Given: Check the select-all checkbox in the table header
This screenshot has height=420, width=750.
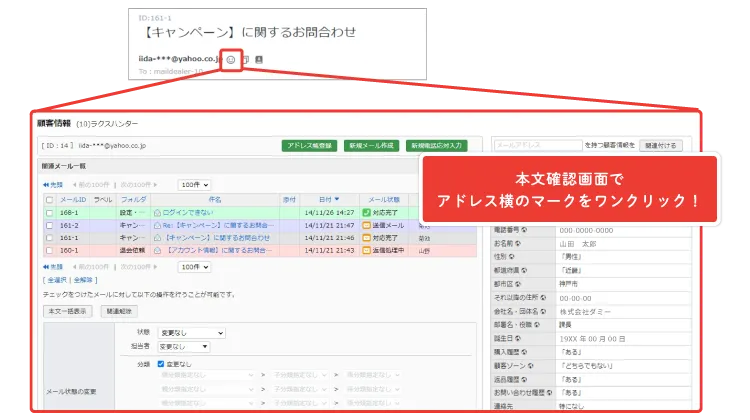Looking at the screenshot, I should coord(49,200).
